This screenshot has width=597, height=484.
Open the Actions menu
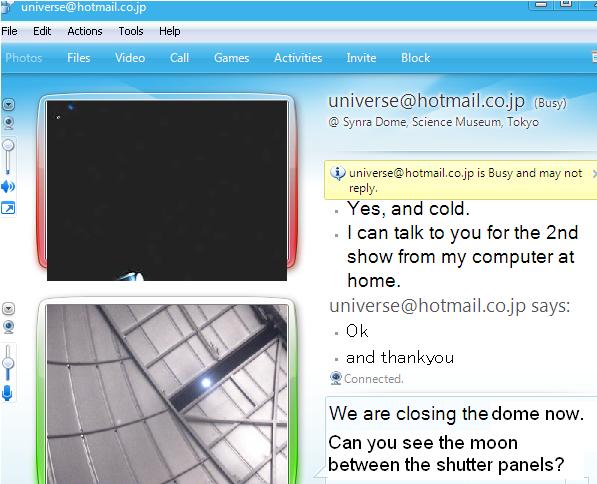tap(85, 31)
